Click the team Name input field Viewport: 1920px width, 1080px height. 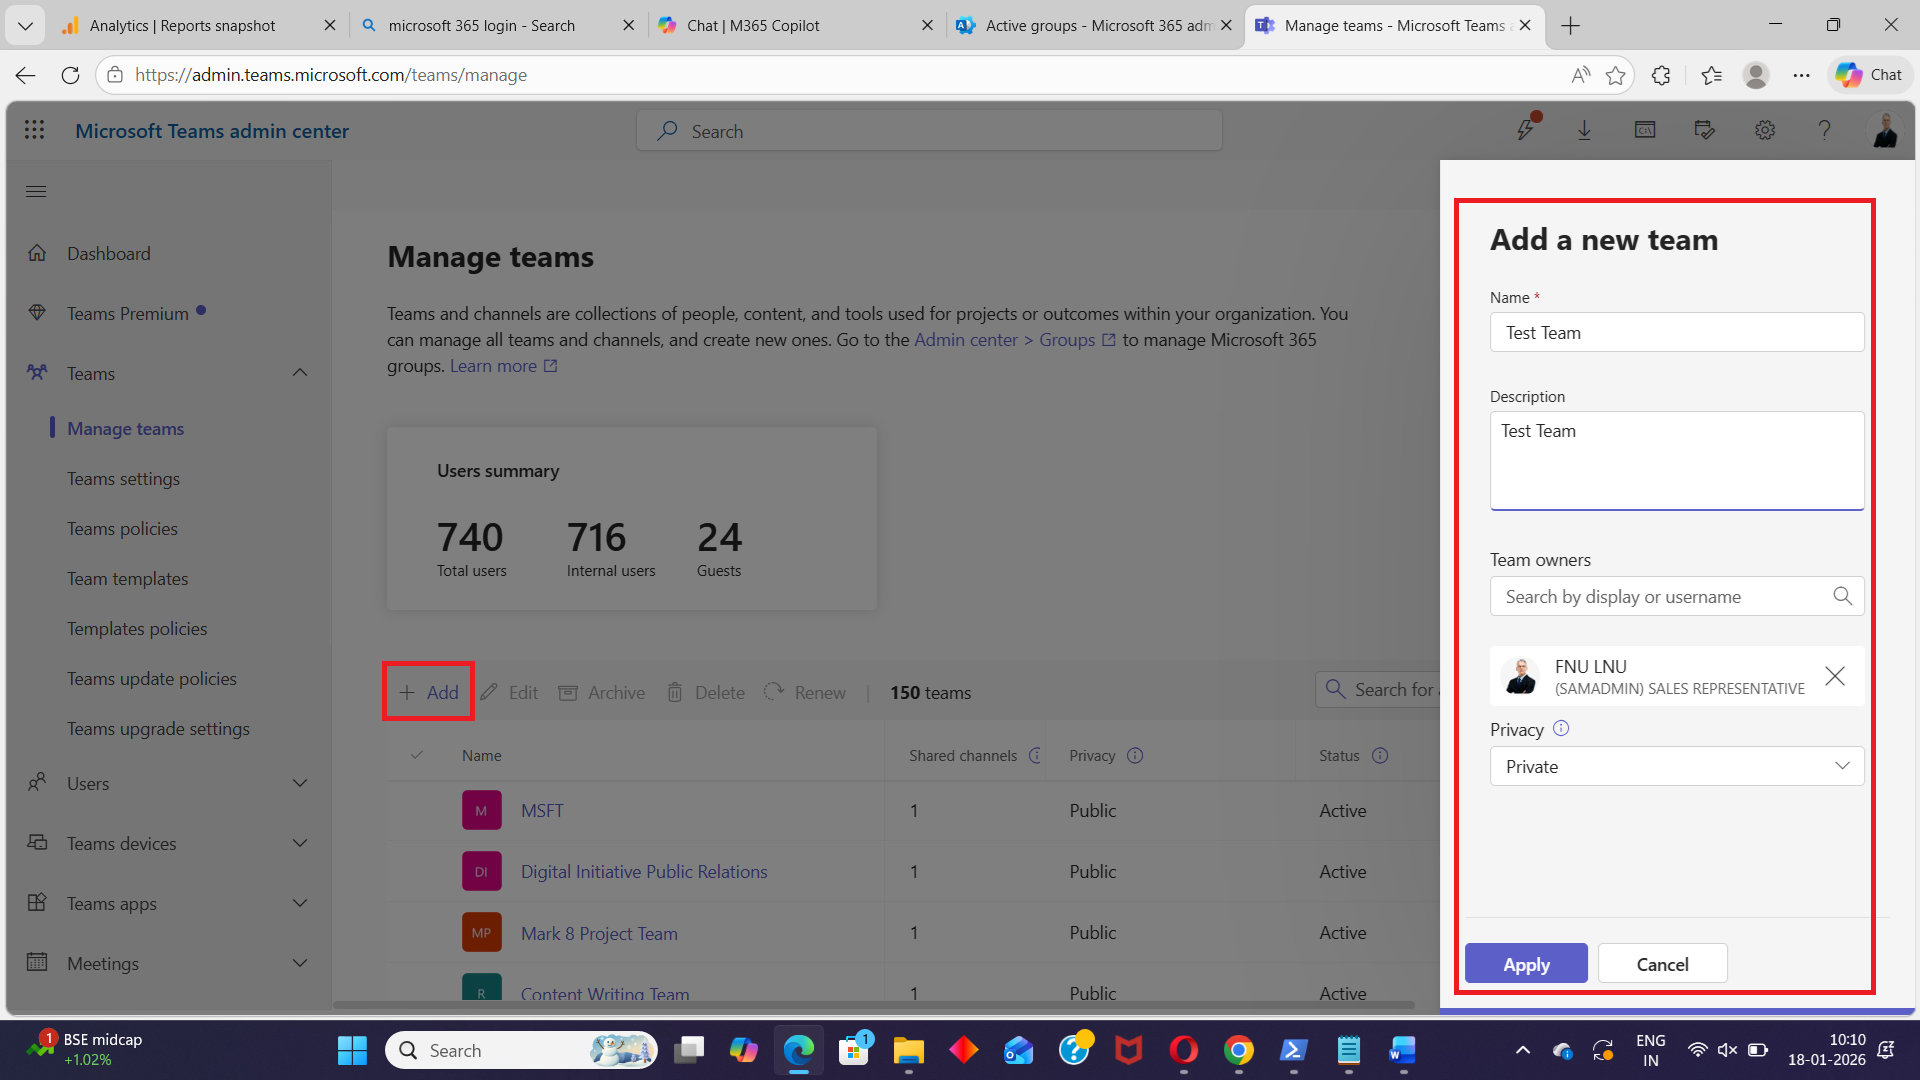pyautogui.click(x=1677, y=332)
